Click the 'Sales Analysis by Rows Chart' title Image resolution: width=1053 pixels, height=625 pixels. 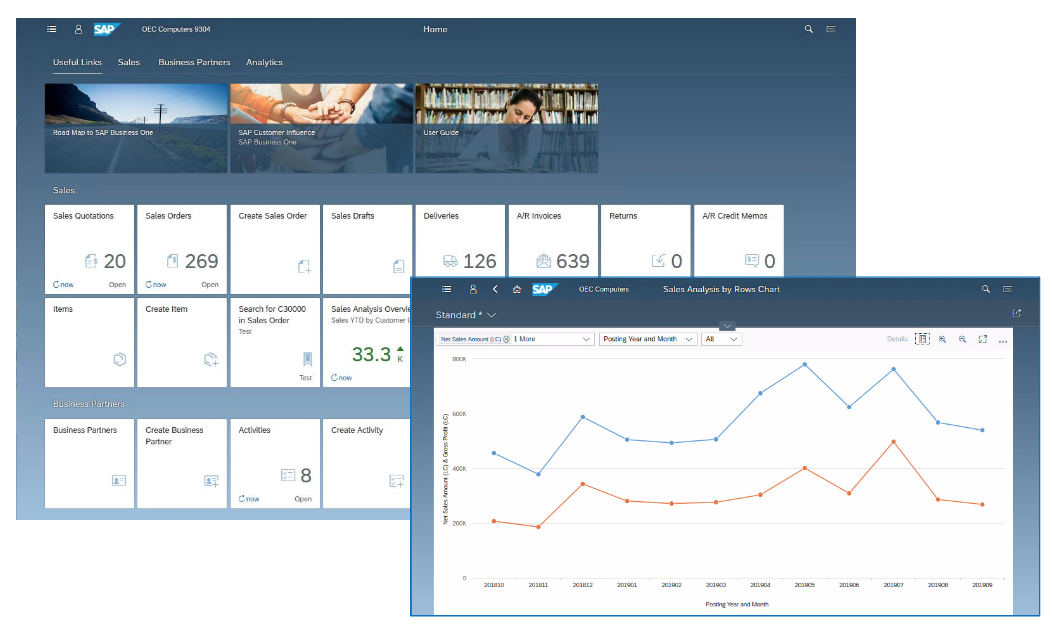coord(721,289)
